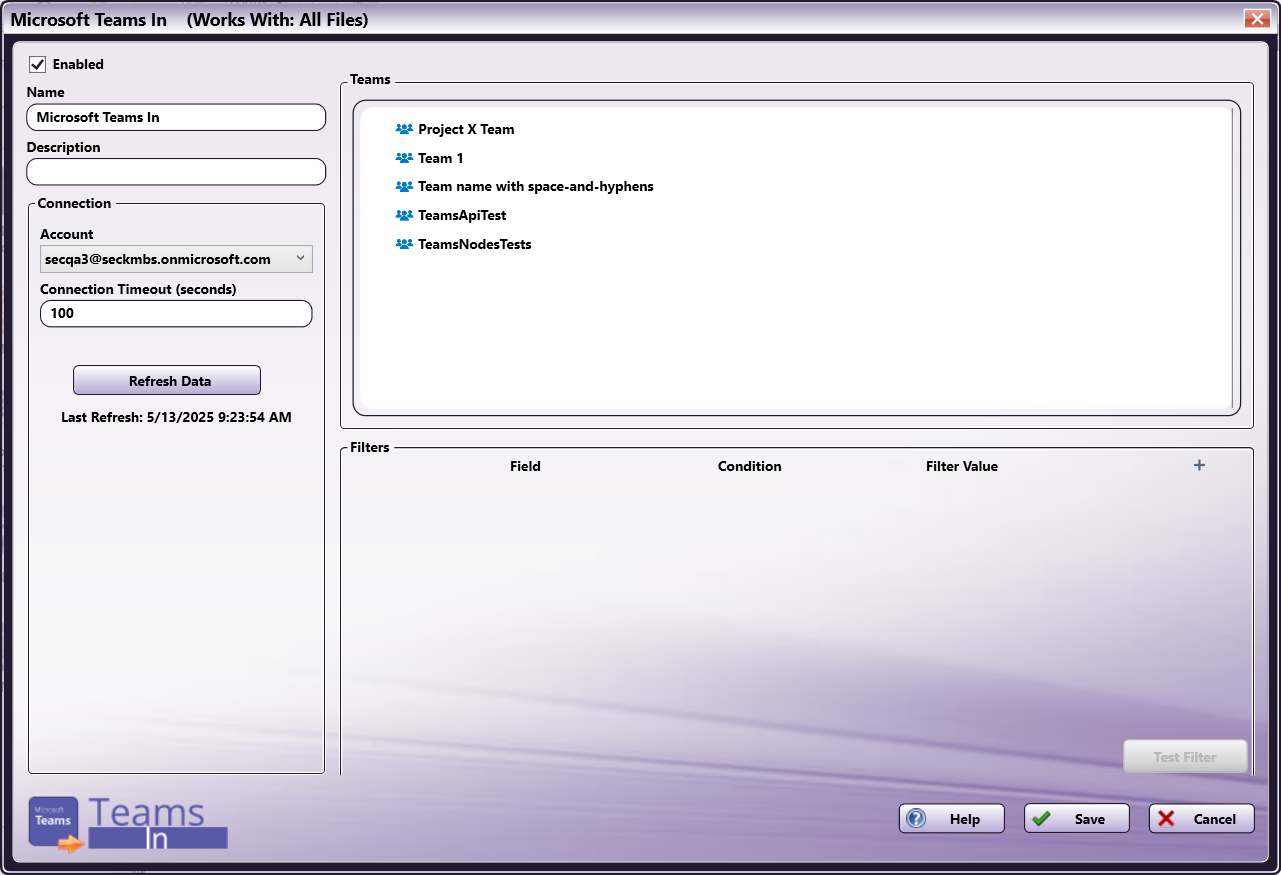Image resolution: width=1281 pixels, height=875 pixels.
Task: Select Team 1 in the Teams list
Action: tap(441, 158)
